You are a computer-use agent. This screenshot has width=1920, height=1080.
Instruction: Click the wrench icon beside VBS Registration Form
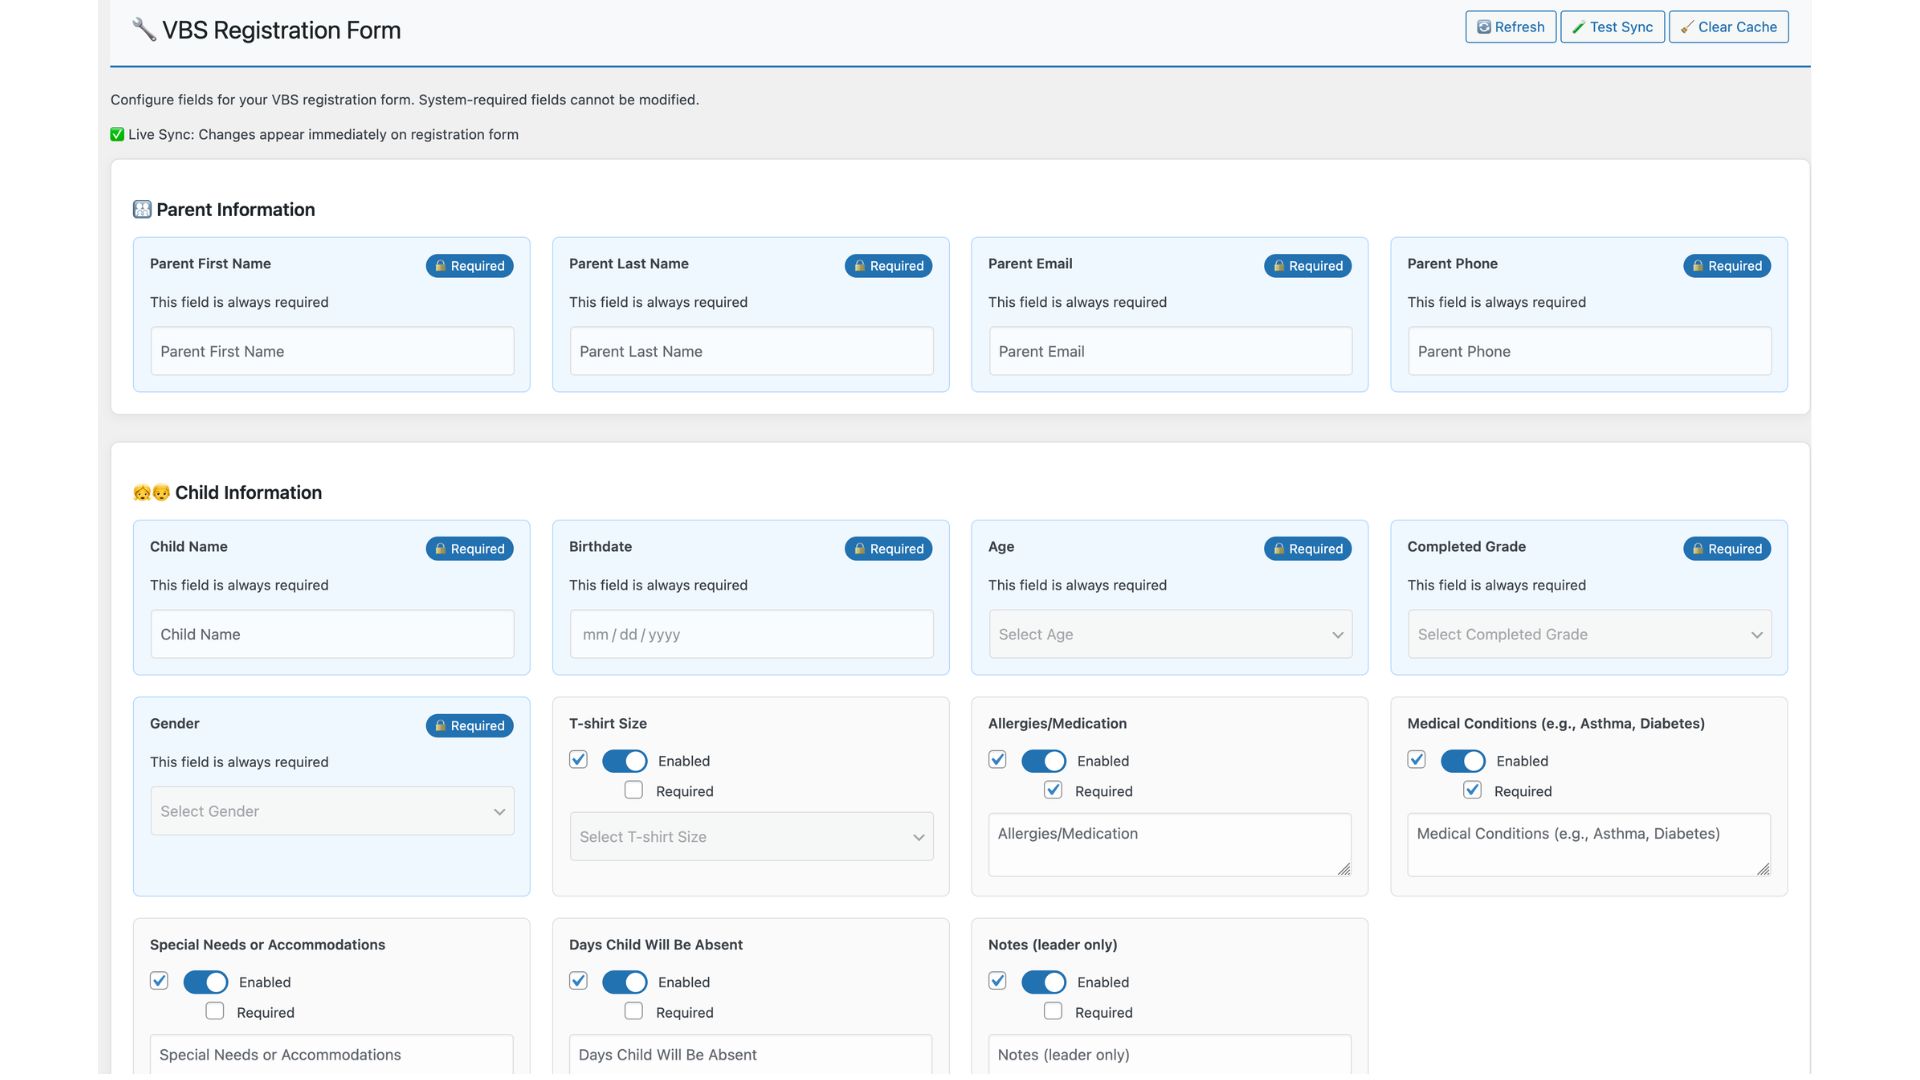click(144, 29)
